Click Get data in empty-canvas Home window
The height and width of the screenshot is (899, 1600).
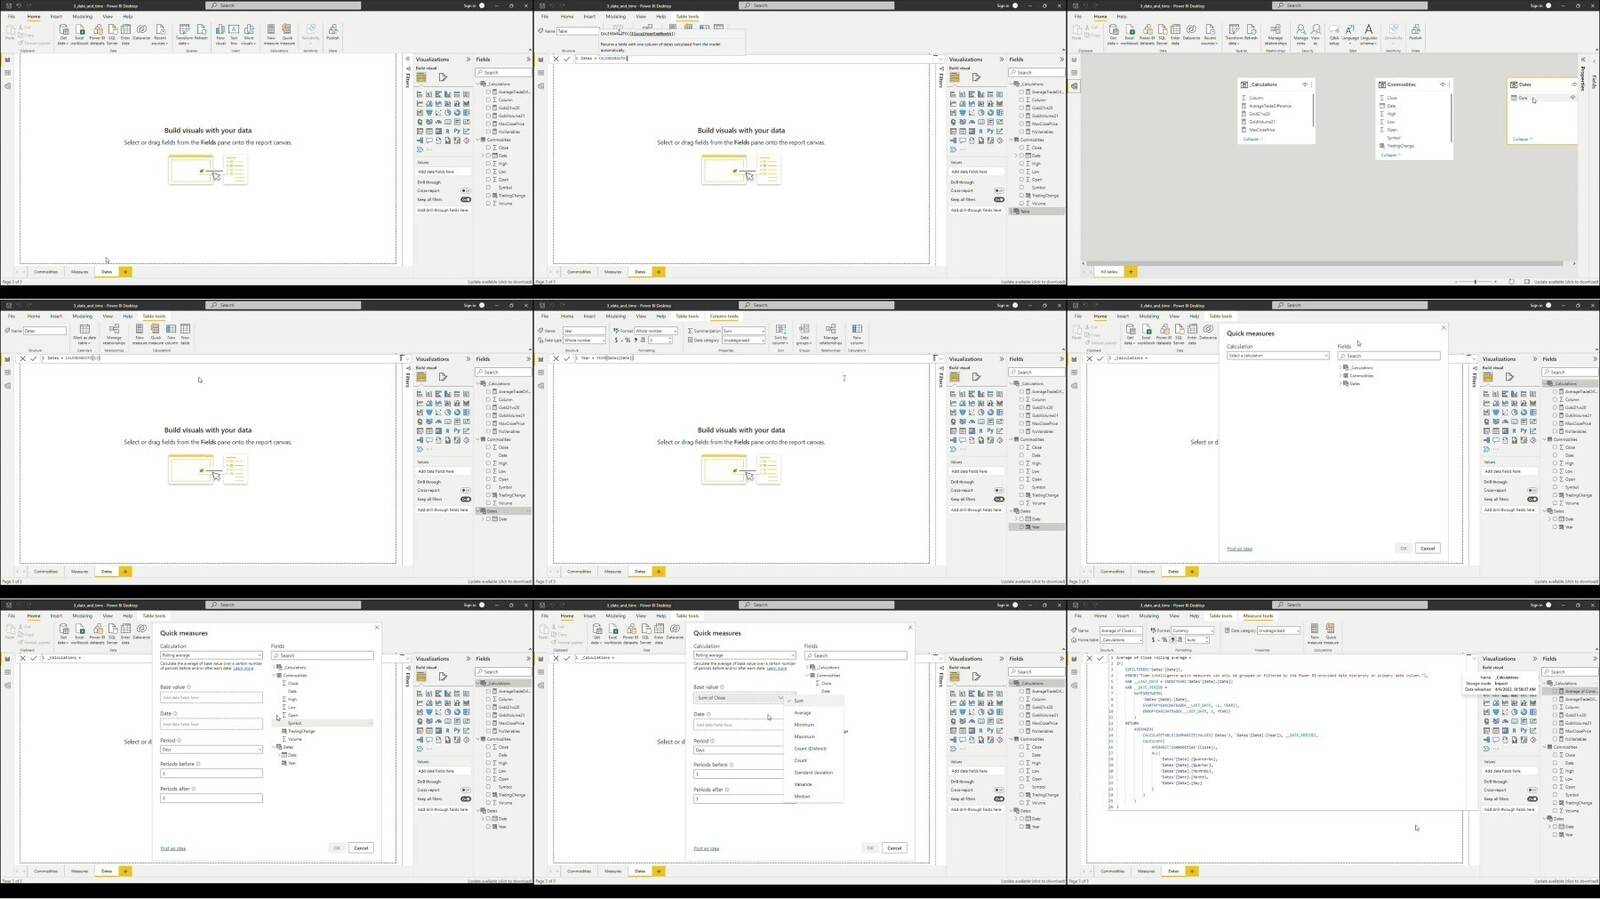[63, 33]
